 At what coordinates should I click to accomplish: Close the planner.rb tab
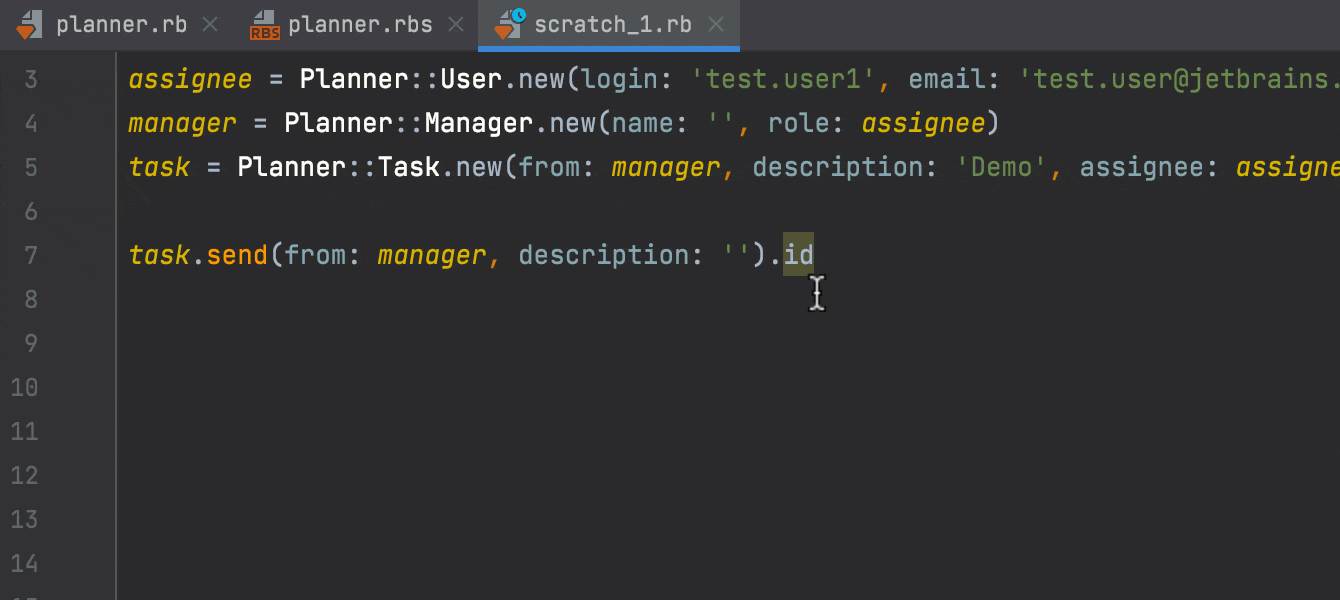click(x=209, y=24)
